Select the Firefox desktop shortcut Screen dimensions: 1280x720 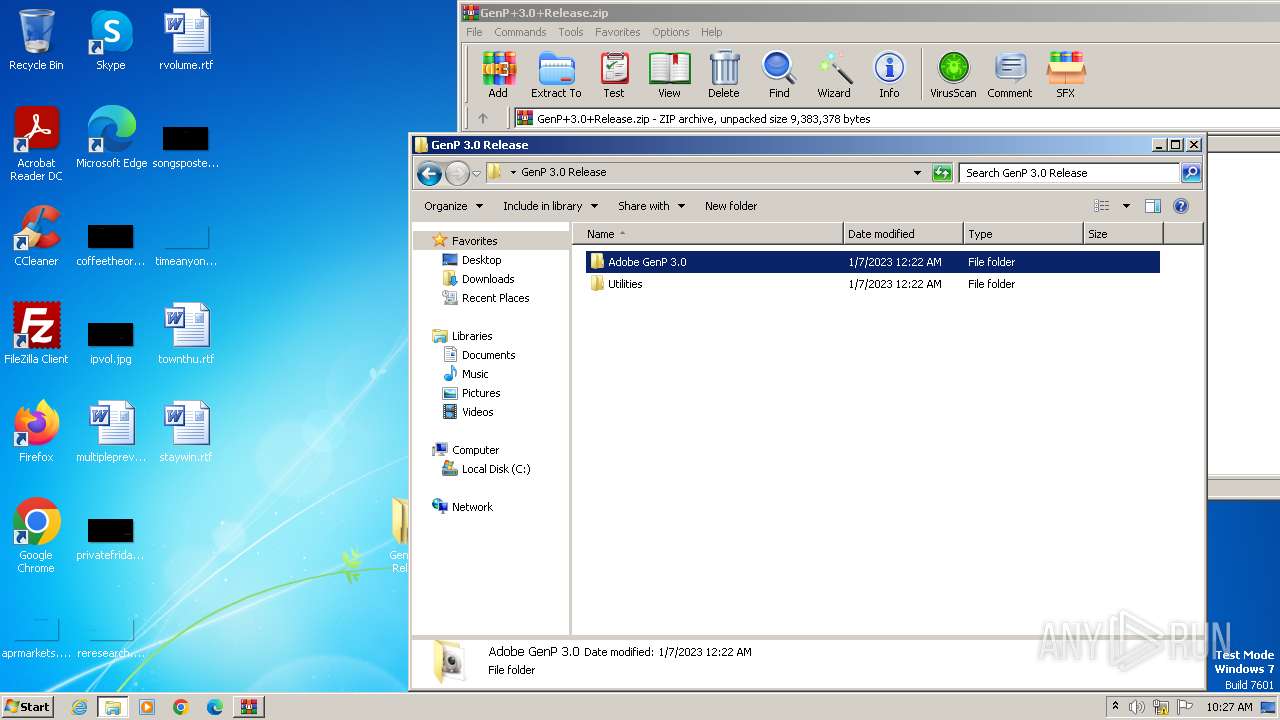pos(36,432)
